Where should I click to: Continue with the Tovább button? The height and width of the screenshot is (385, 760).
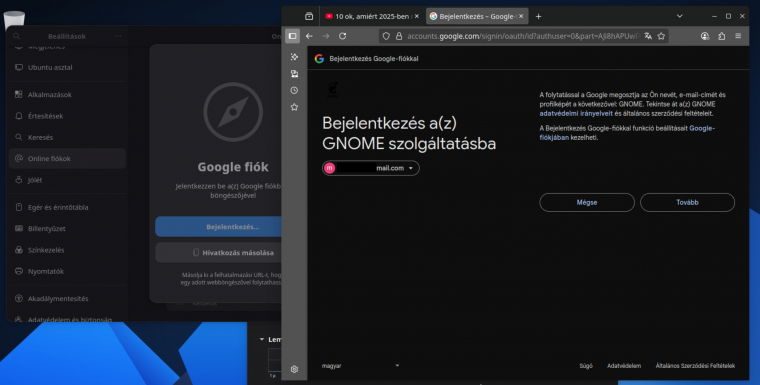coord(687,202)
